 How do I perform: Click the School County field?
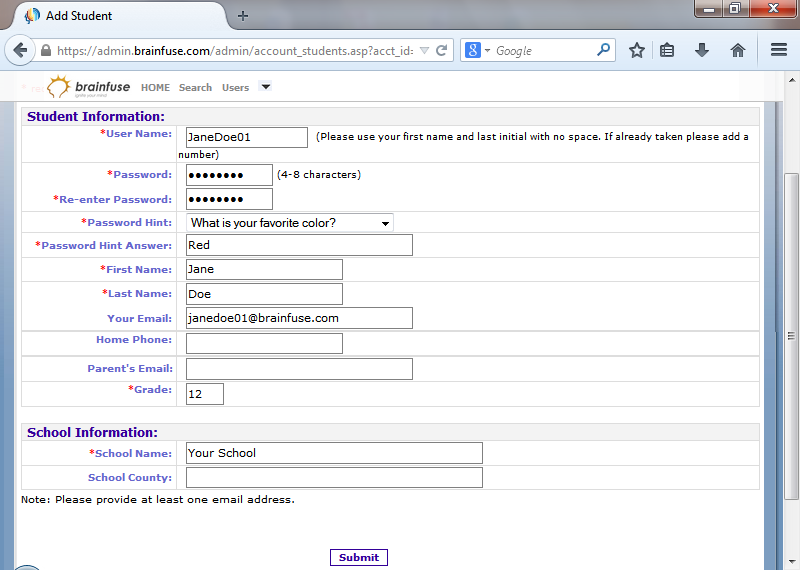pyautogui.click(x=334, y=478)
